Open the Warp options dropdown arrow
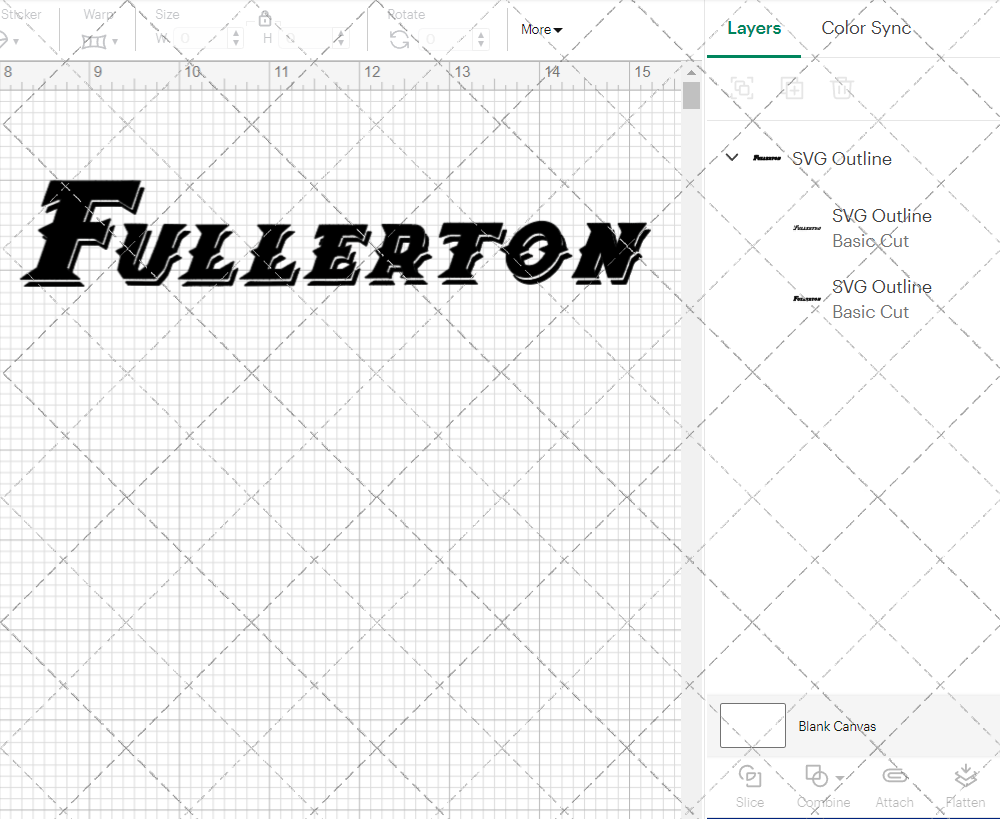The height and width of the screenshot is (819, 1000). pos(116,40)
